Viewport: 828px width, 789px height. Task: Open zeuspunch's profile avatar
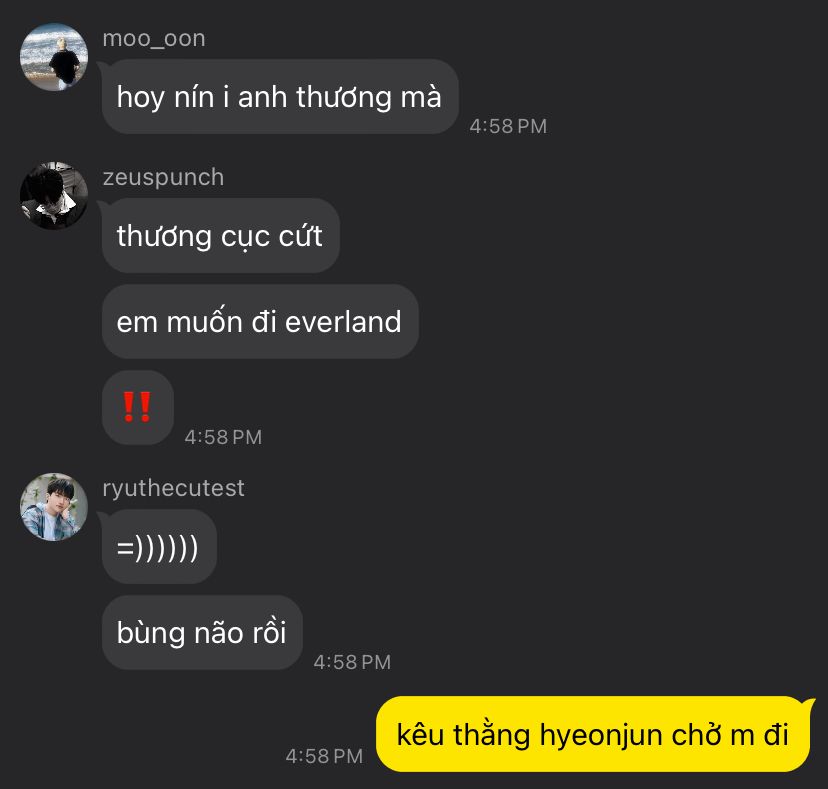click(54, 196)
